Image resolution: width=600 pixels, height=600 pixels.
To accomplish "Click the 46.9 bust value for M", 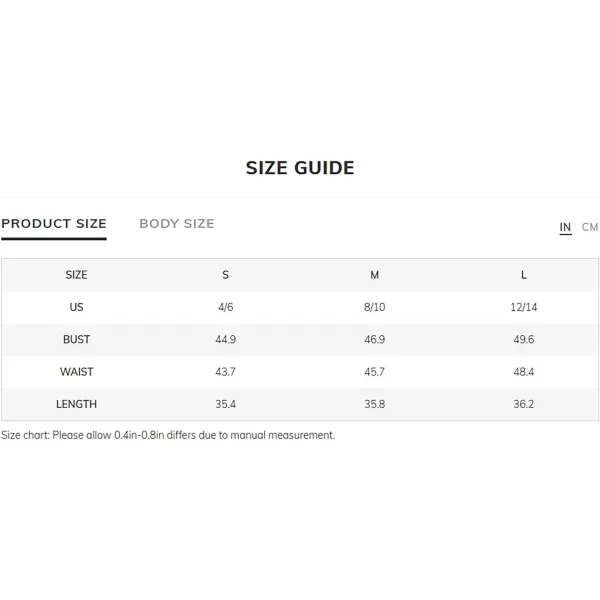I will [x=374, y=339].
